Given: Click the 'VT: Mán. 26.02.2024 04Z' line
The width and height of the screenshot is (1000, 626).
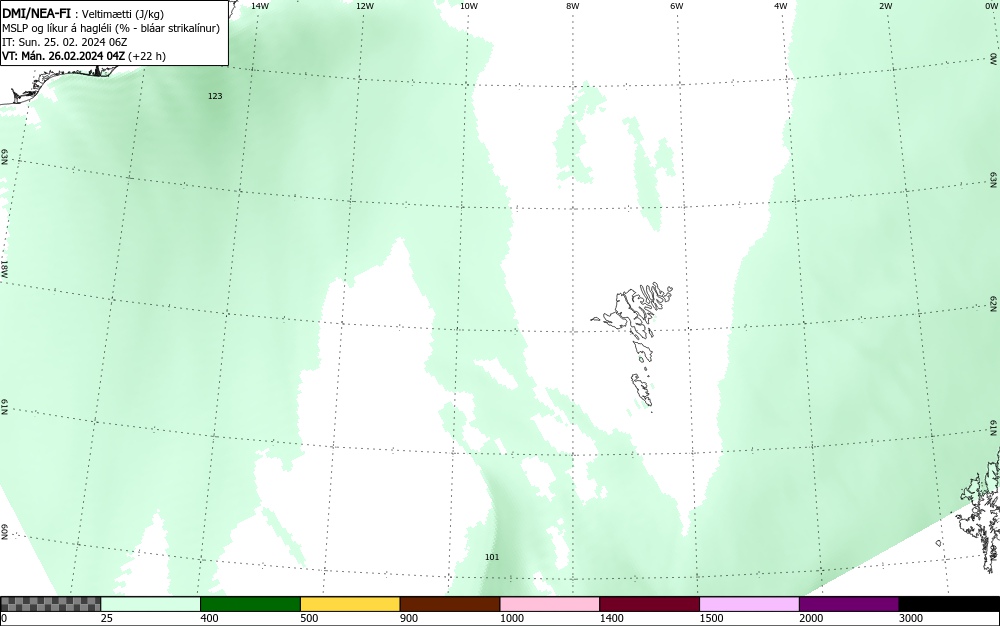Looking at the screenshot, I should (84, 56).
